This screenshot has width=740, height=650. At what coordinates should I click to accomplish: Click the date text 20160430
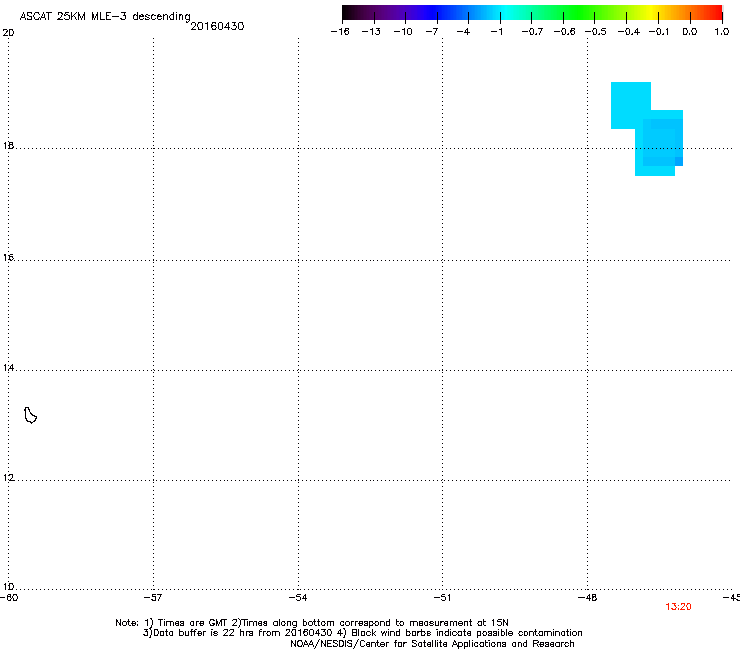tap(217, 26)
